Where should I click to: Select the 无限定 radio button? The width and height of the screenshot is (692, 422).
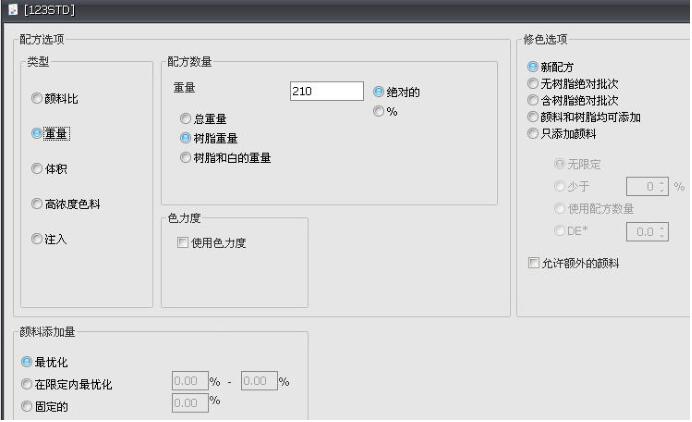pos(559,164)
